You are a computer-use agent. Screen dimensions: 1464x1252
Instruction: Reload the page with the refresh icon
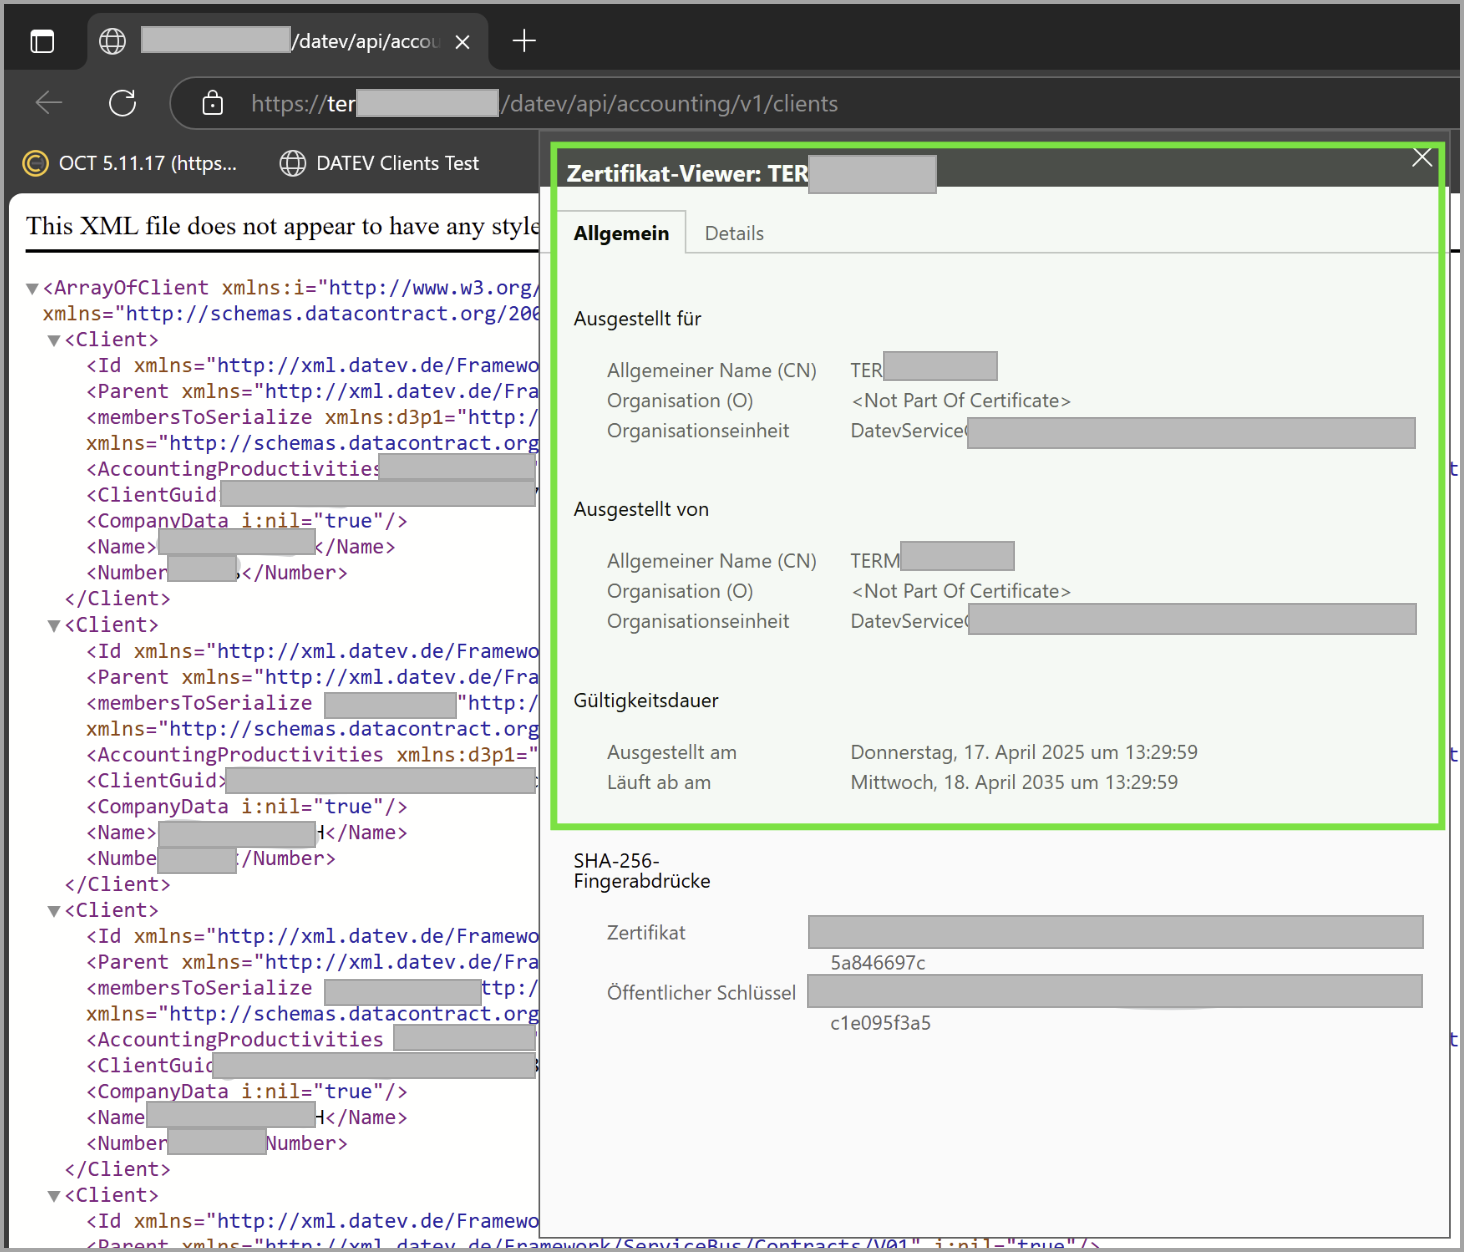coord(122,103)
